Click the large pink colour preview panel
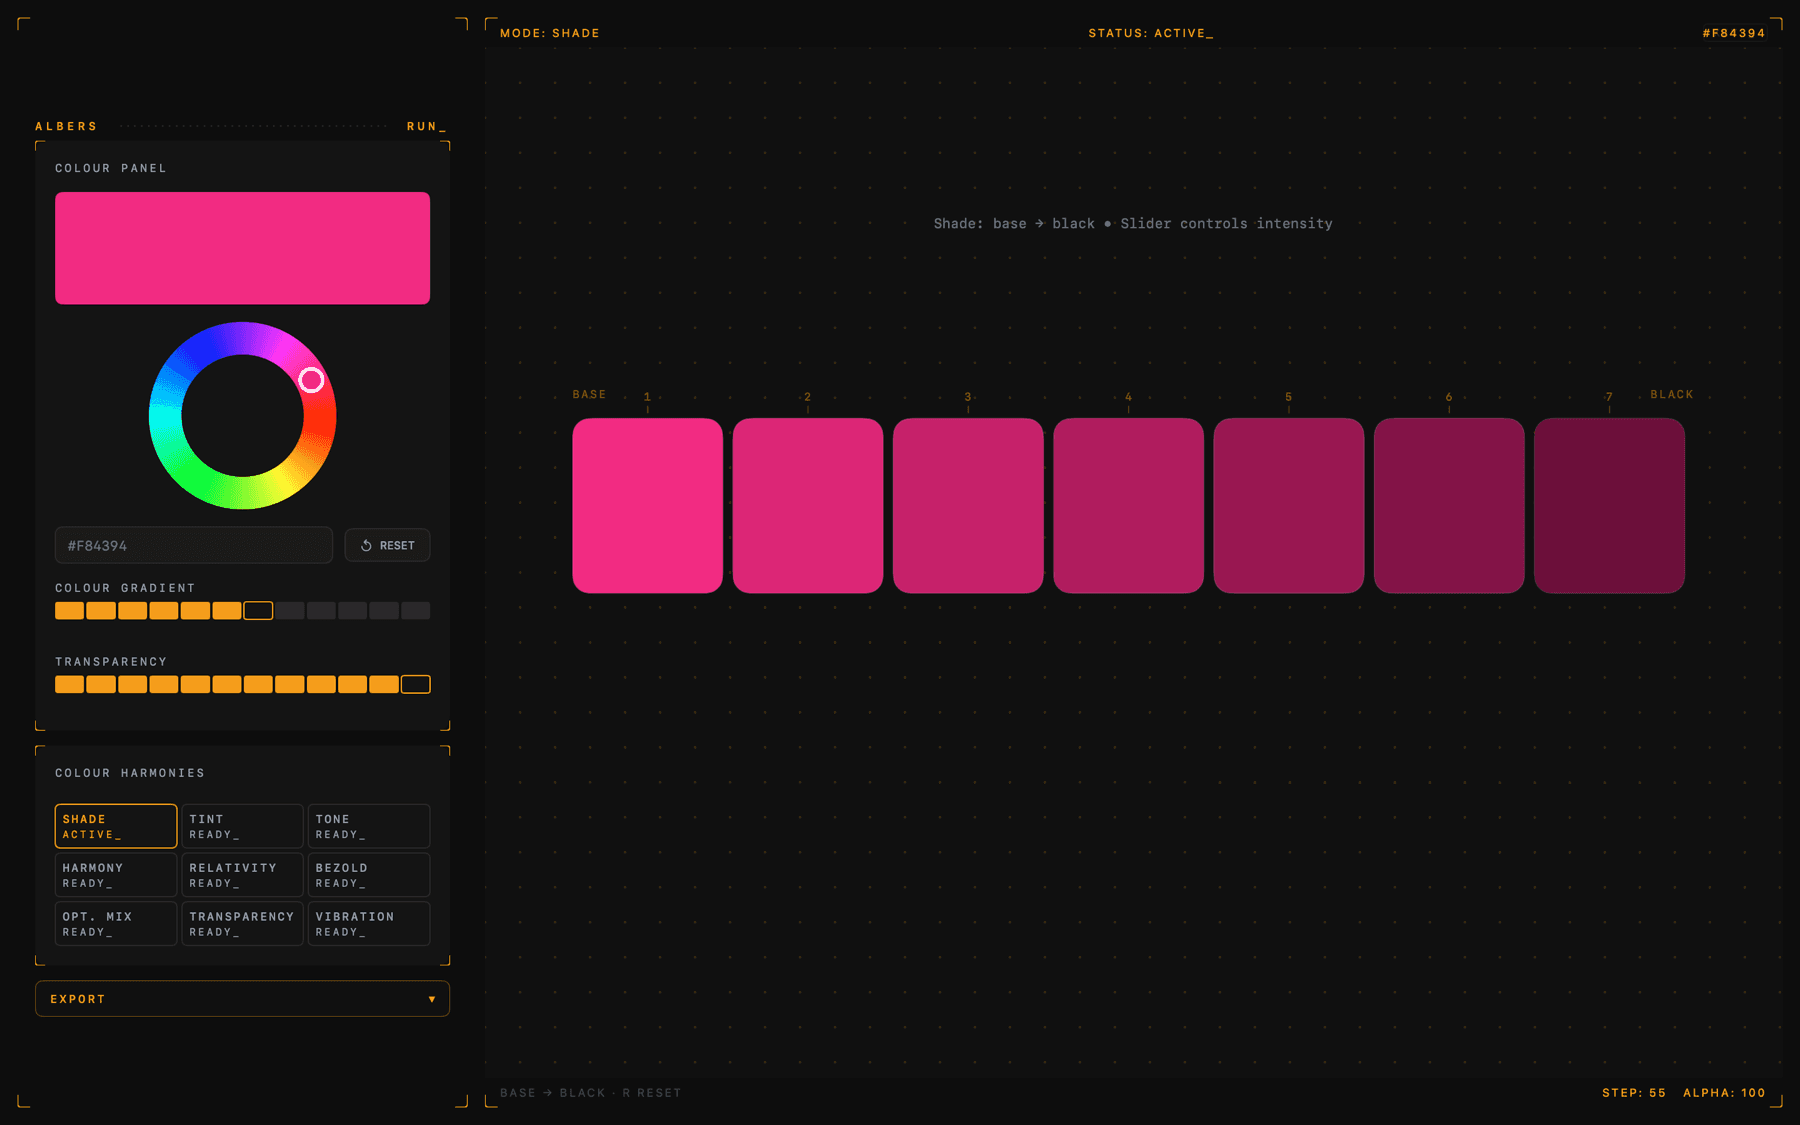 242,247
